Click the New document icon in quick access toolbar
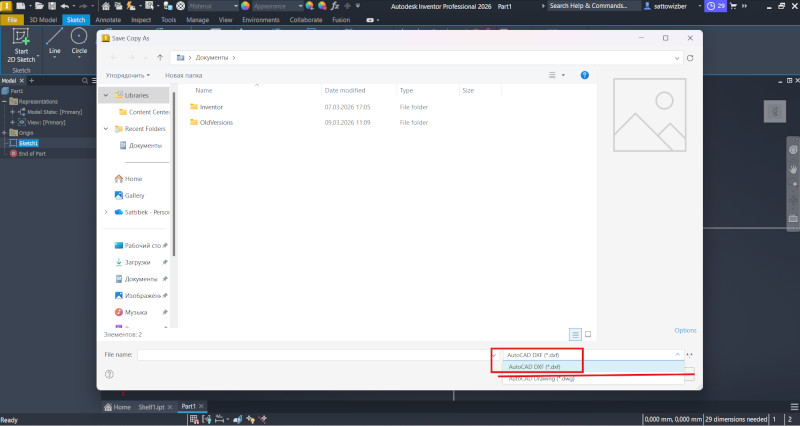Screen dimensions: 800x426 (21, 6)
